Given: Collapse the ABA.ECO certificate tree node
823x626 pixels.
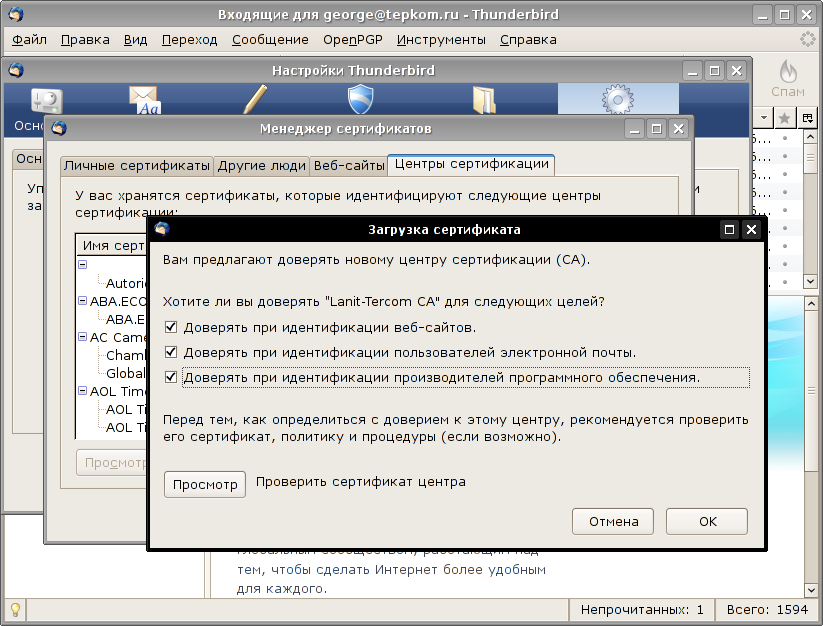Looking at the screenshot, I should tap(82, 301).
